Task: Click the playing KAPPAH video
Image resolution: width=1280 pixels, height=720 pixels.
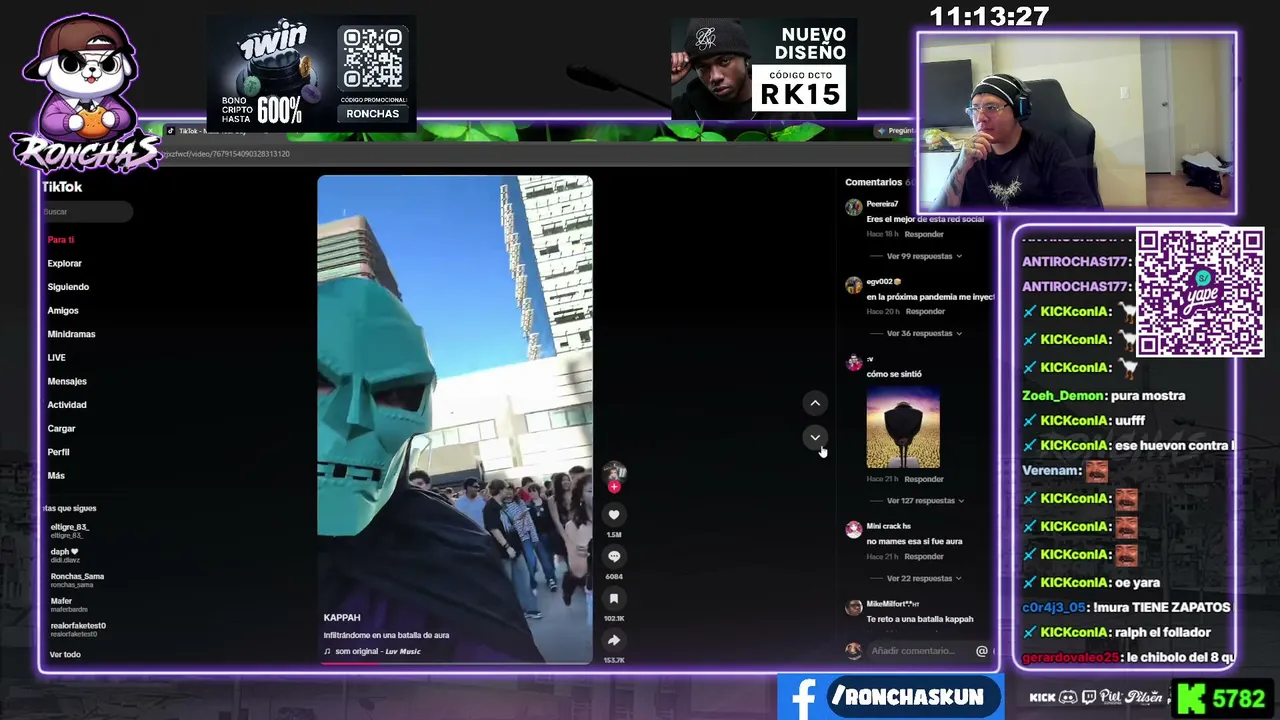Action: pos(455,419)
